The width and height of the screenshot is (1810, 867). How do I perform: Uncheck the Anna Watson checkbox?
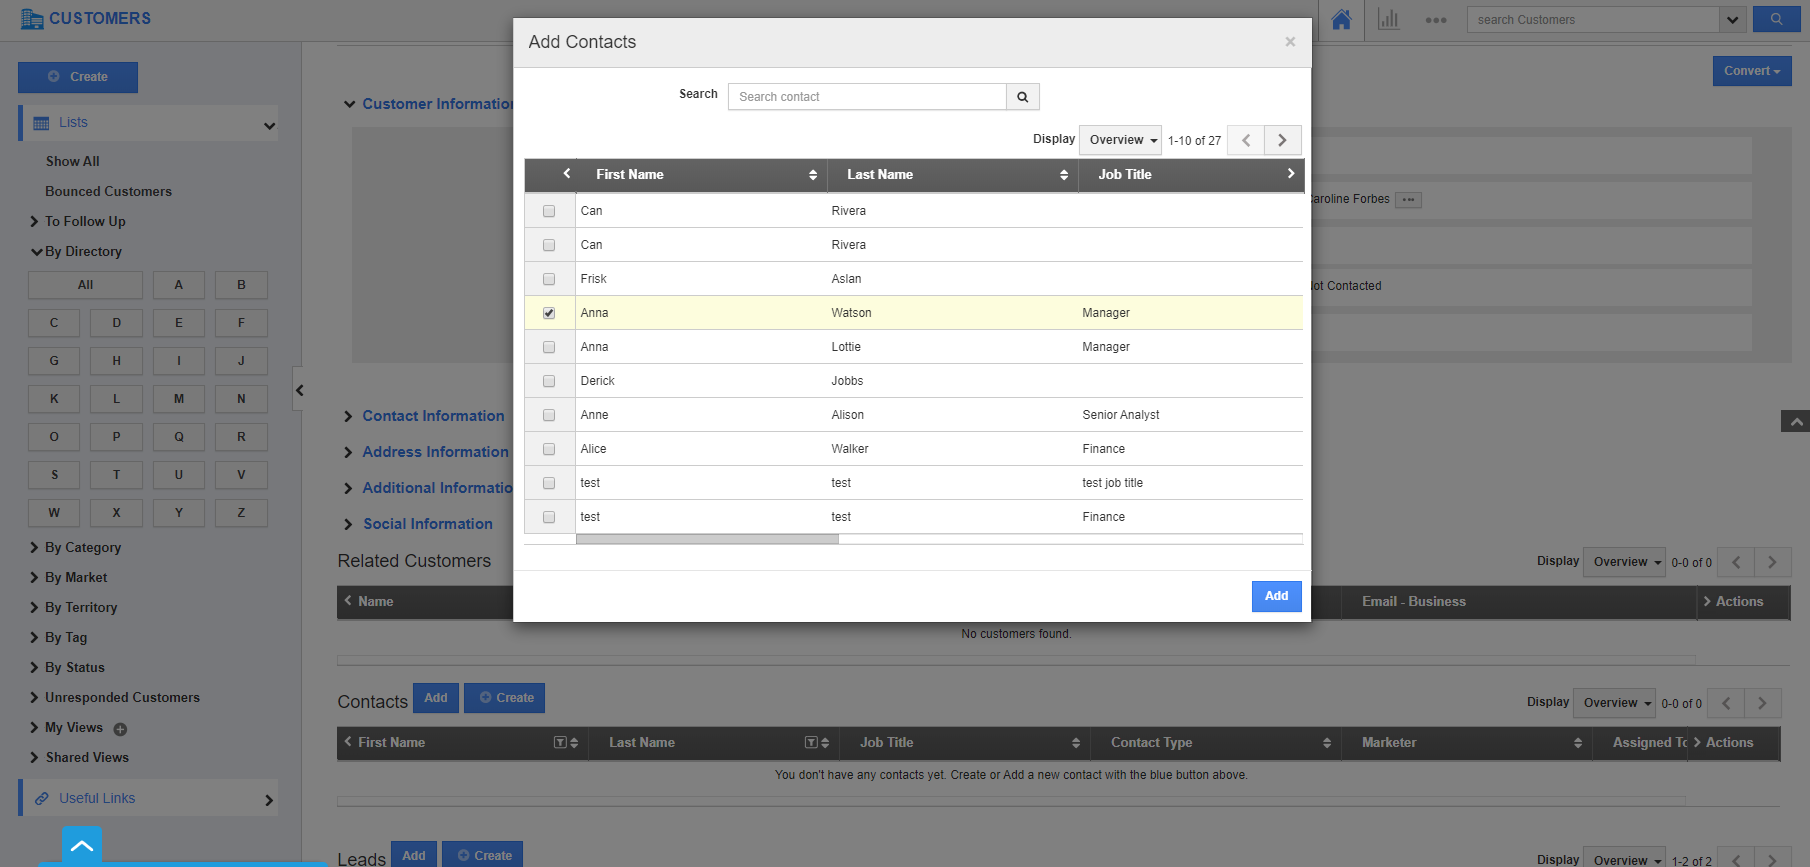tap(549, 313)
